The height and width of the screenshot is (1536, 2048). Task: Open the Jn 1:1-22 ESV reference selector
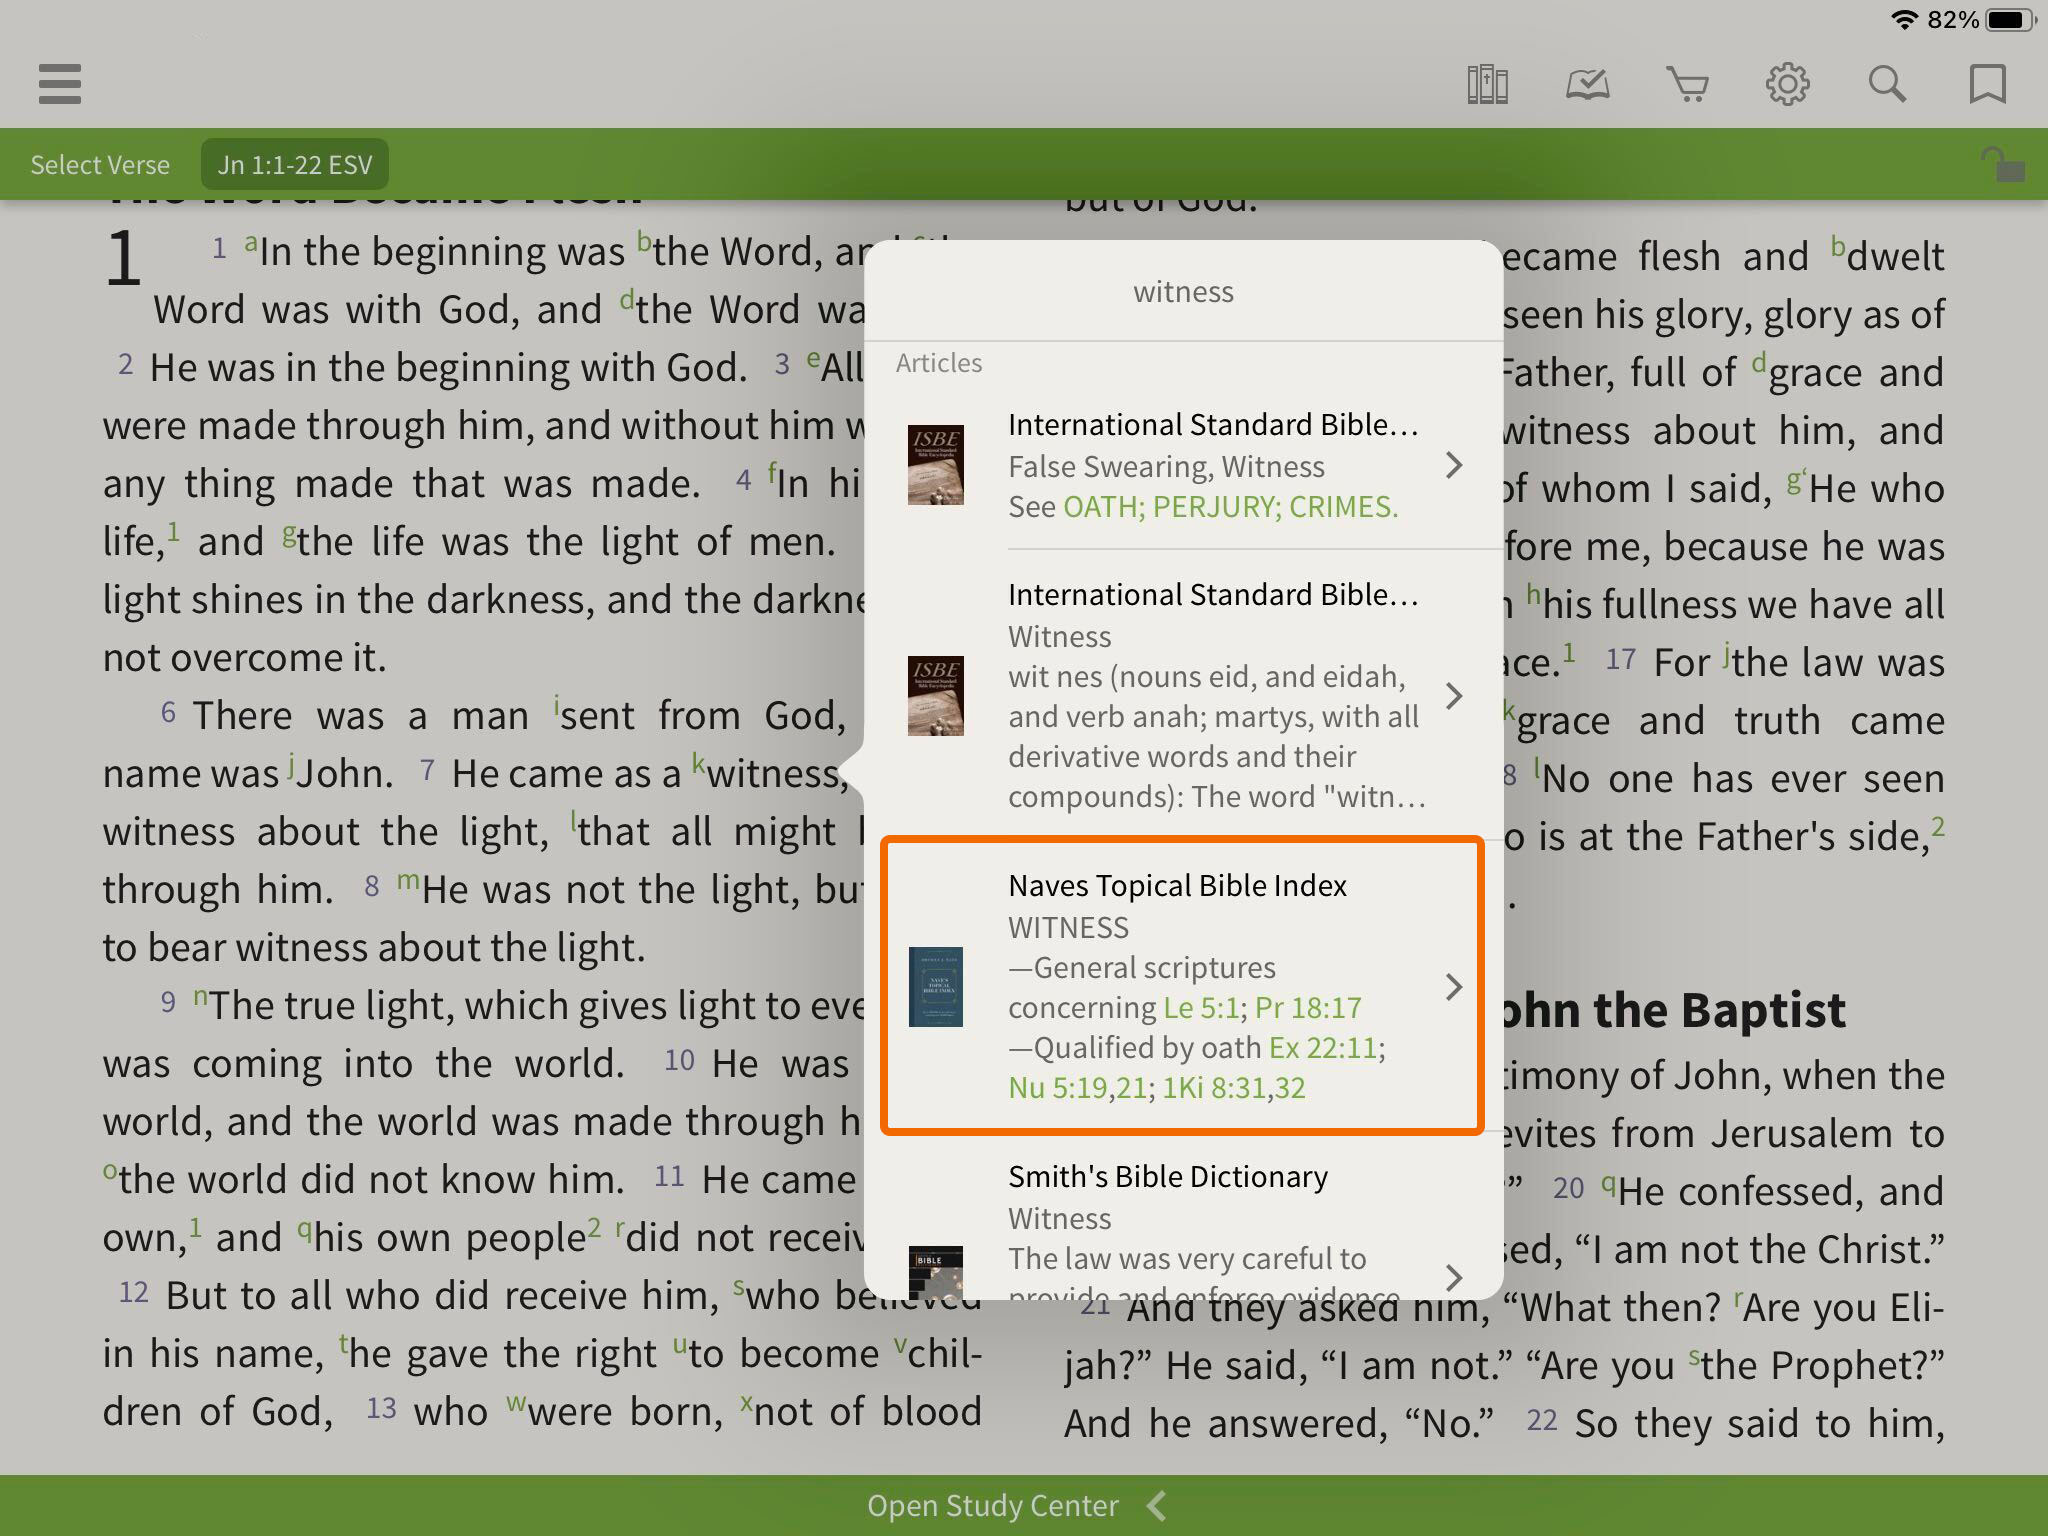[x=295, y=164]
